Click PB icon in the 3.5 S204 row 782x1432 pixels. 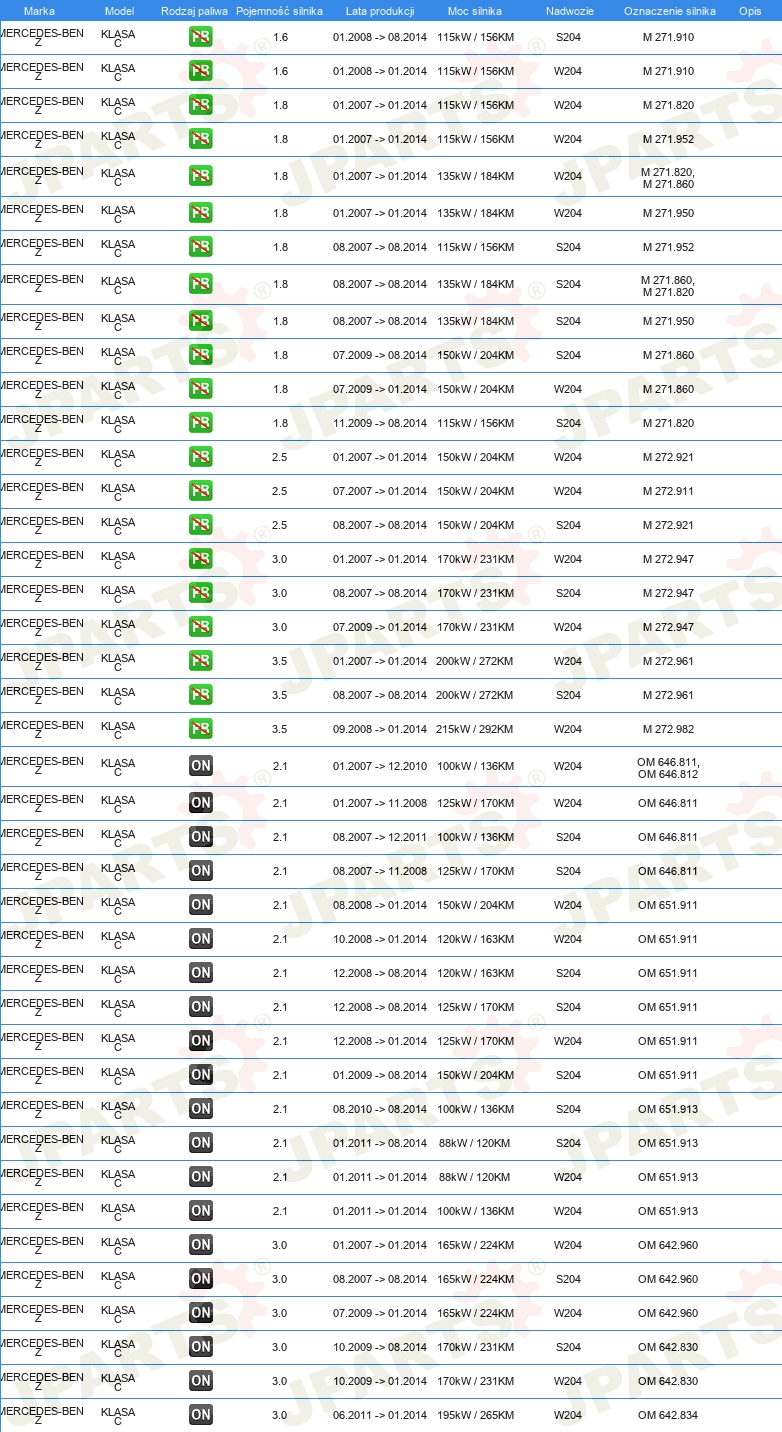tap(201, 695)
